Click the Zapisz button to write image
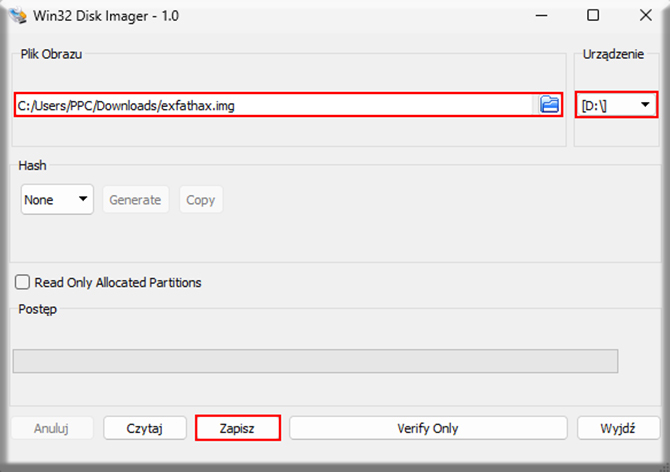670x472 pixels. click(x=238, y=428)
